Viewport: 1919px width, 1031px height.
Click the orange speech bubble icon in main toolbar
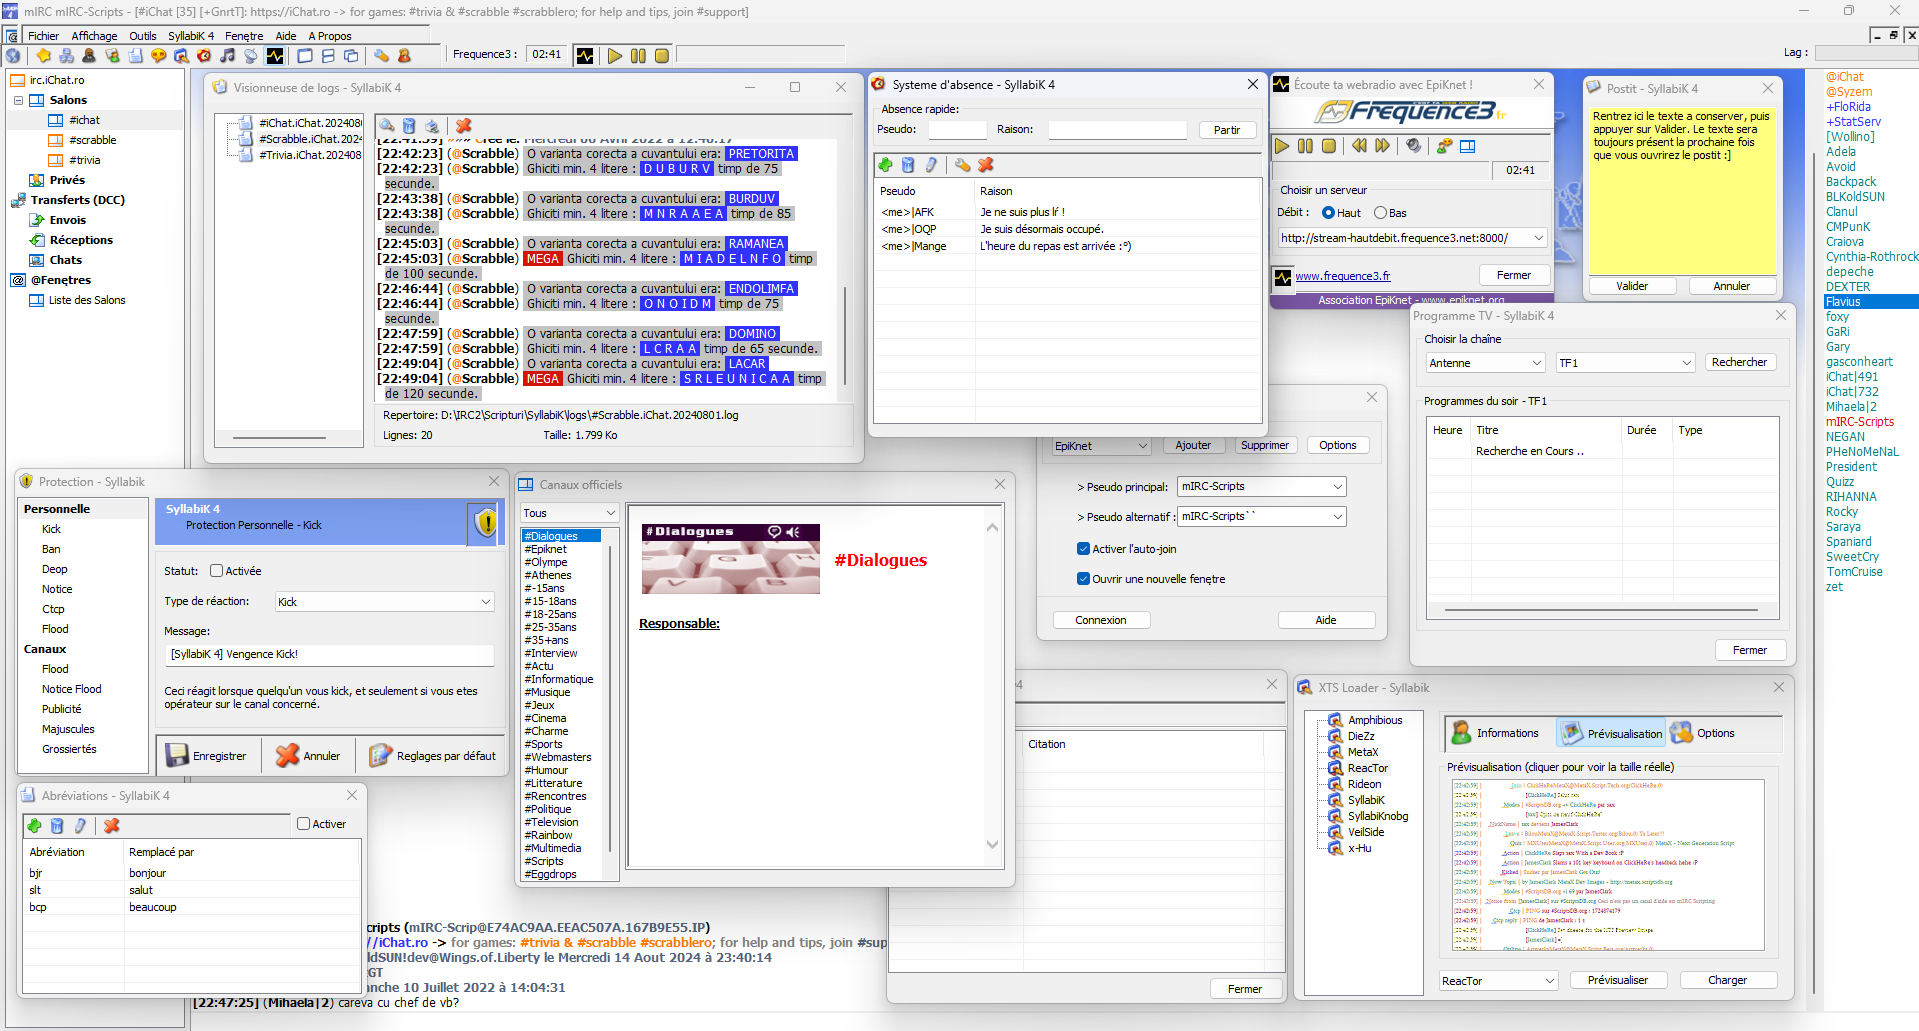click(x=158, y=56)
